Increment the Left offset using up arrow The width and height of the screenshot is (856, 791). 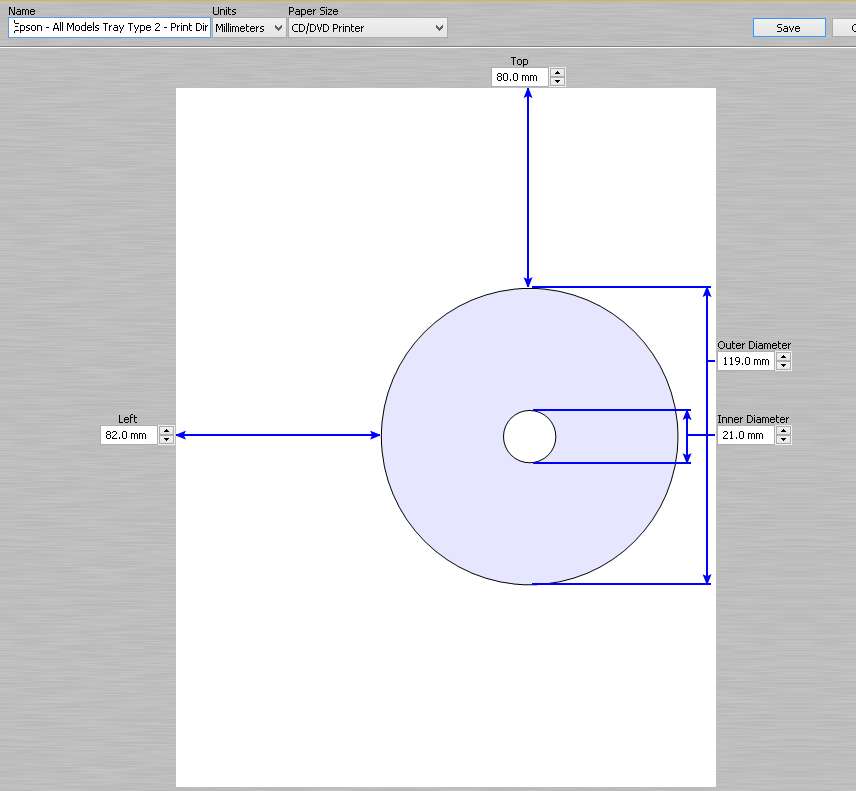click(x=166, y=430)
